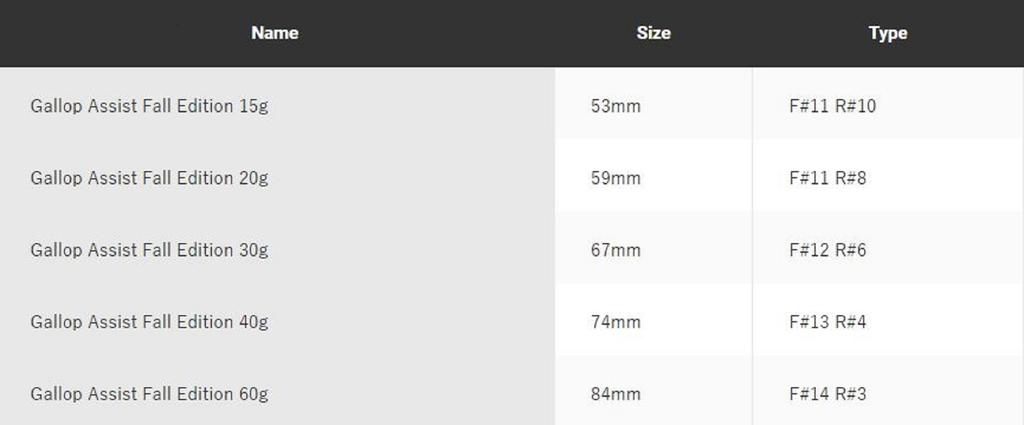Click the Size column header
The width and height of the screenshot is (1024, 425).
(x=653, y=33)
